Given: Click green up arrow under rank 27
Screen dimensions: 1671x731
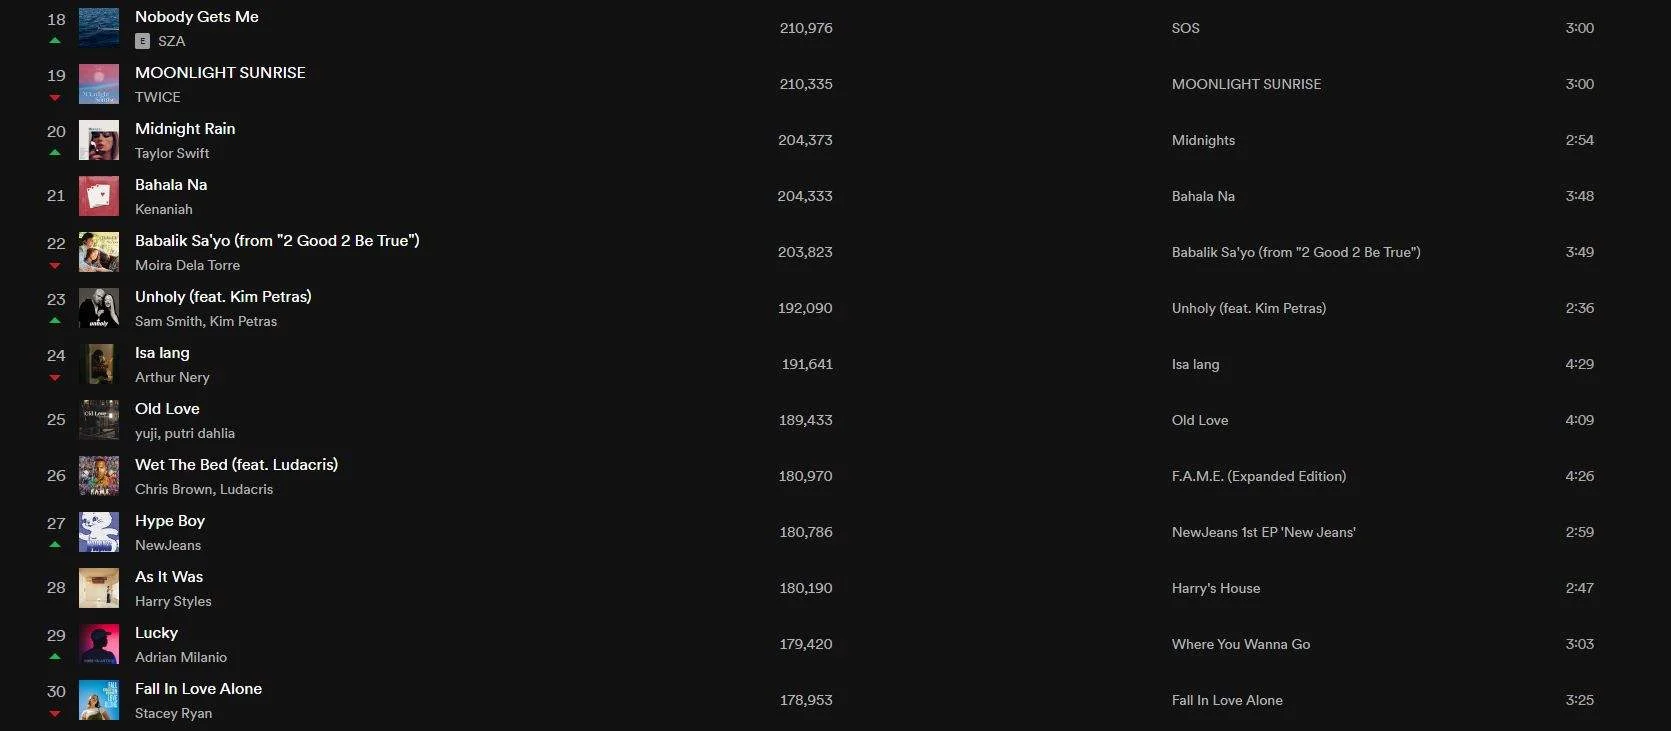Looking at the screenshot, I should [55, 545].
